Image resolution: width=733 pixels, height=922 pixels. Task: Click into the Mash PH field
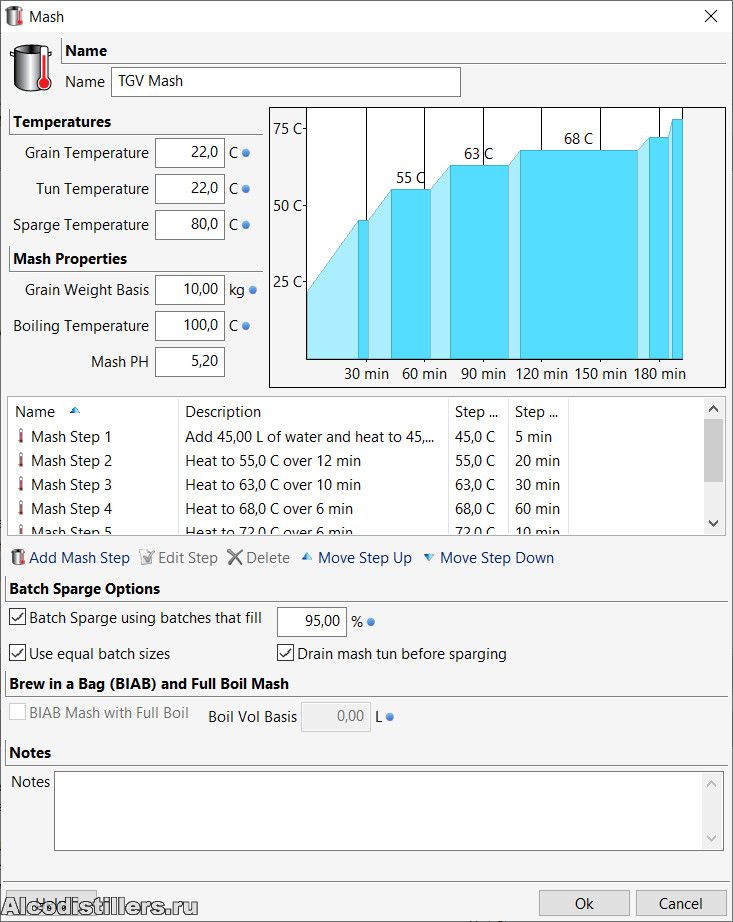190,362
